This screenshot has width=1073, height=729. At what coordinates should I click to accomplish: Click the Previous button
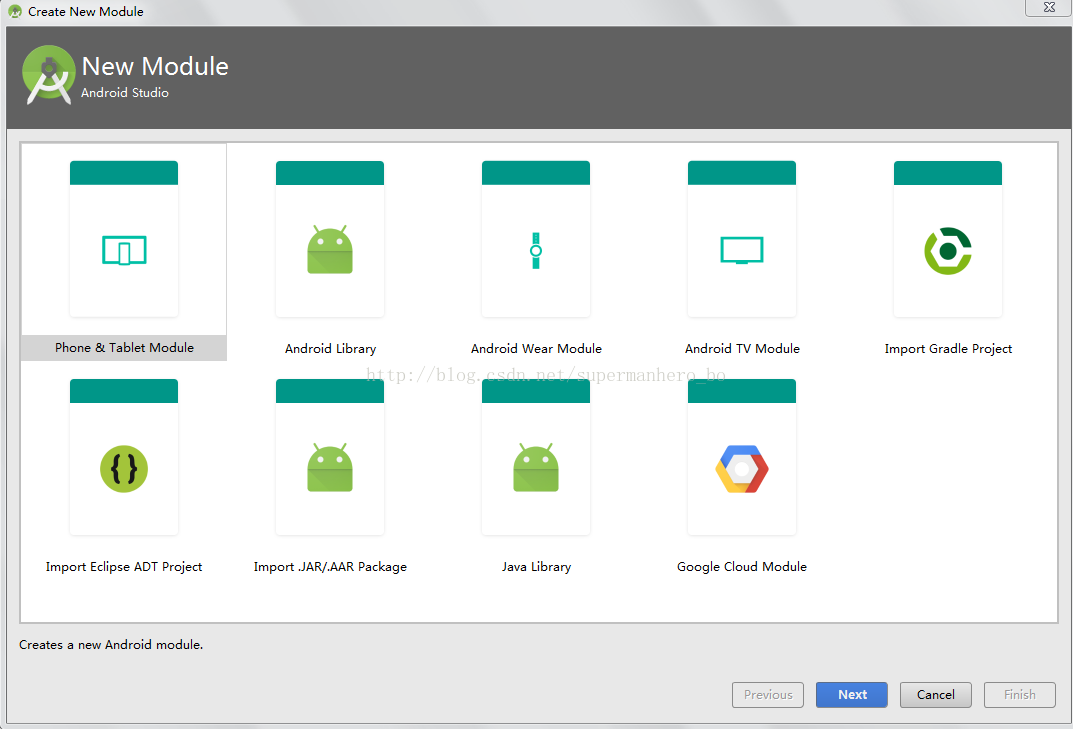(768, 695)
